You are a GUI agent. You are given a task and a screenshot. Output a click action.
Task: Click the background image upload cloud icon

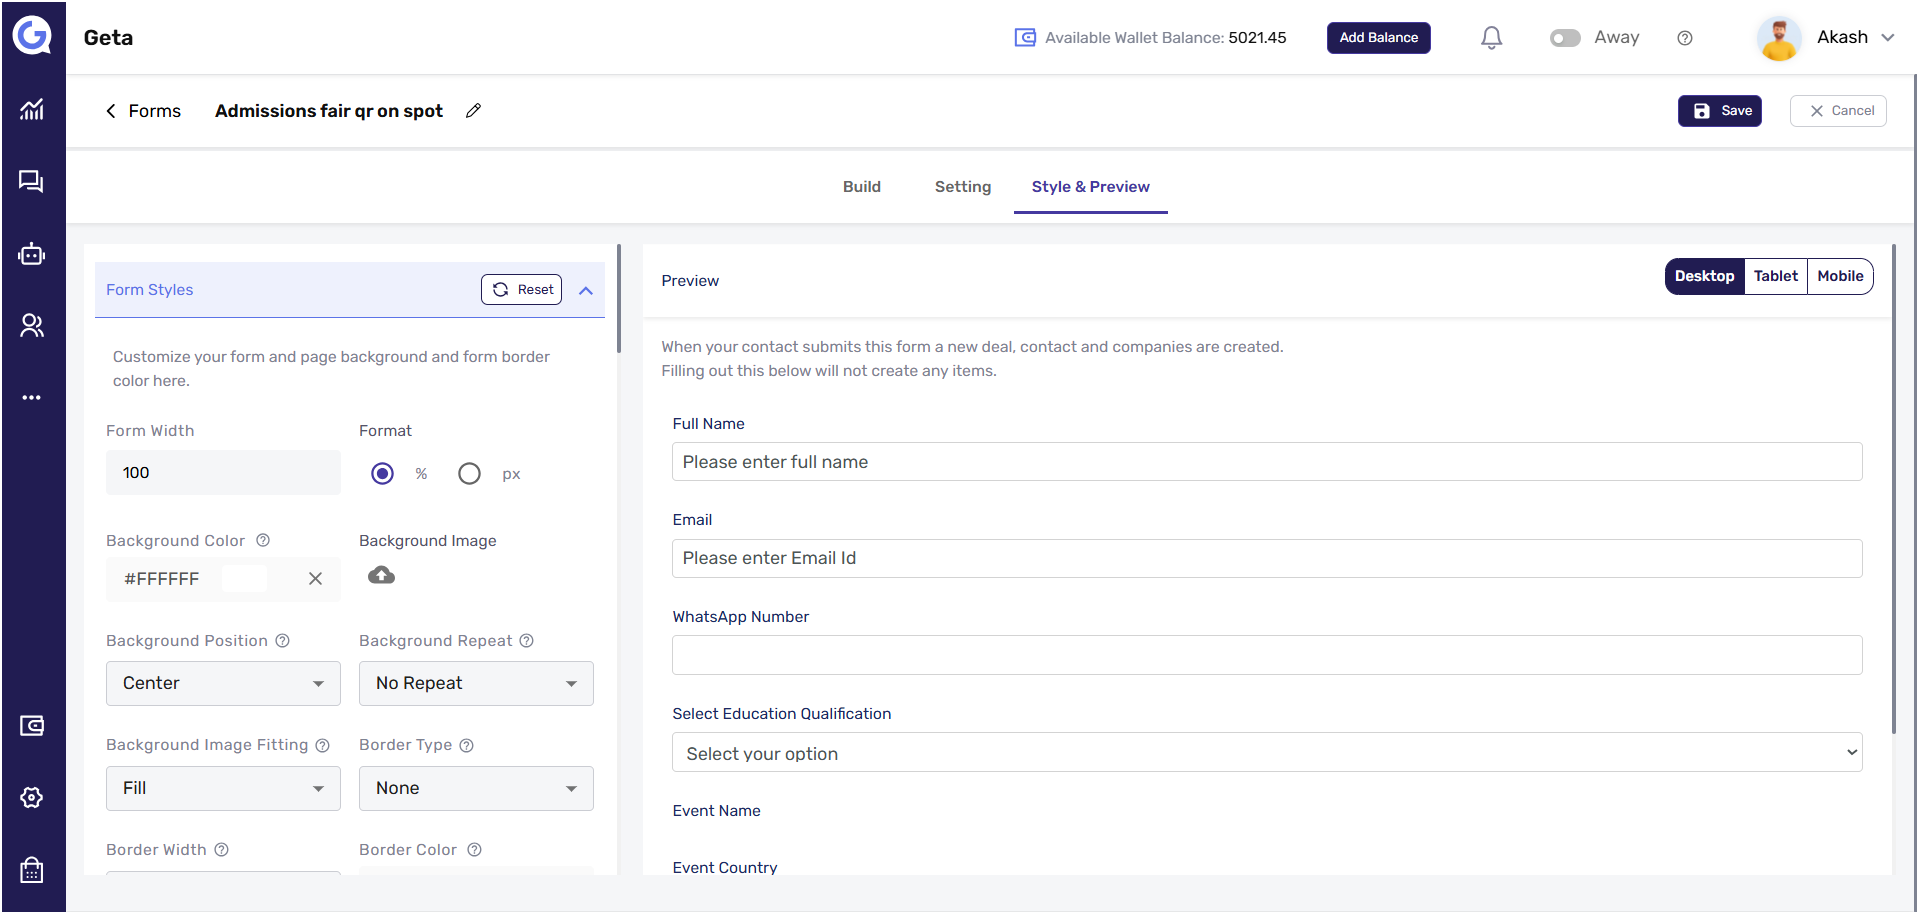[381, 575]
